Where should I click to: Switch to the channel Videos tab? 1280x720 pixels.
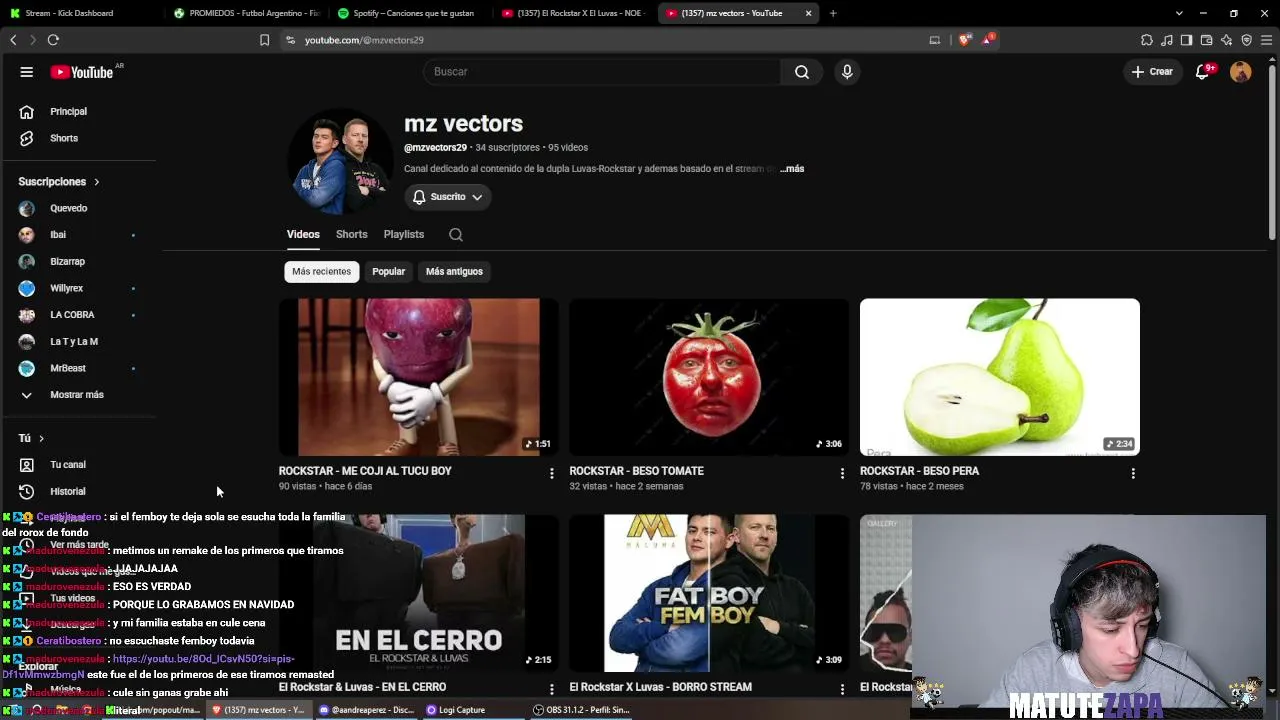[303, 235]
